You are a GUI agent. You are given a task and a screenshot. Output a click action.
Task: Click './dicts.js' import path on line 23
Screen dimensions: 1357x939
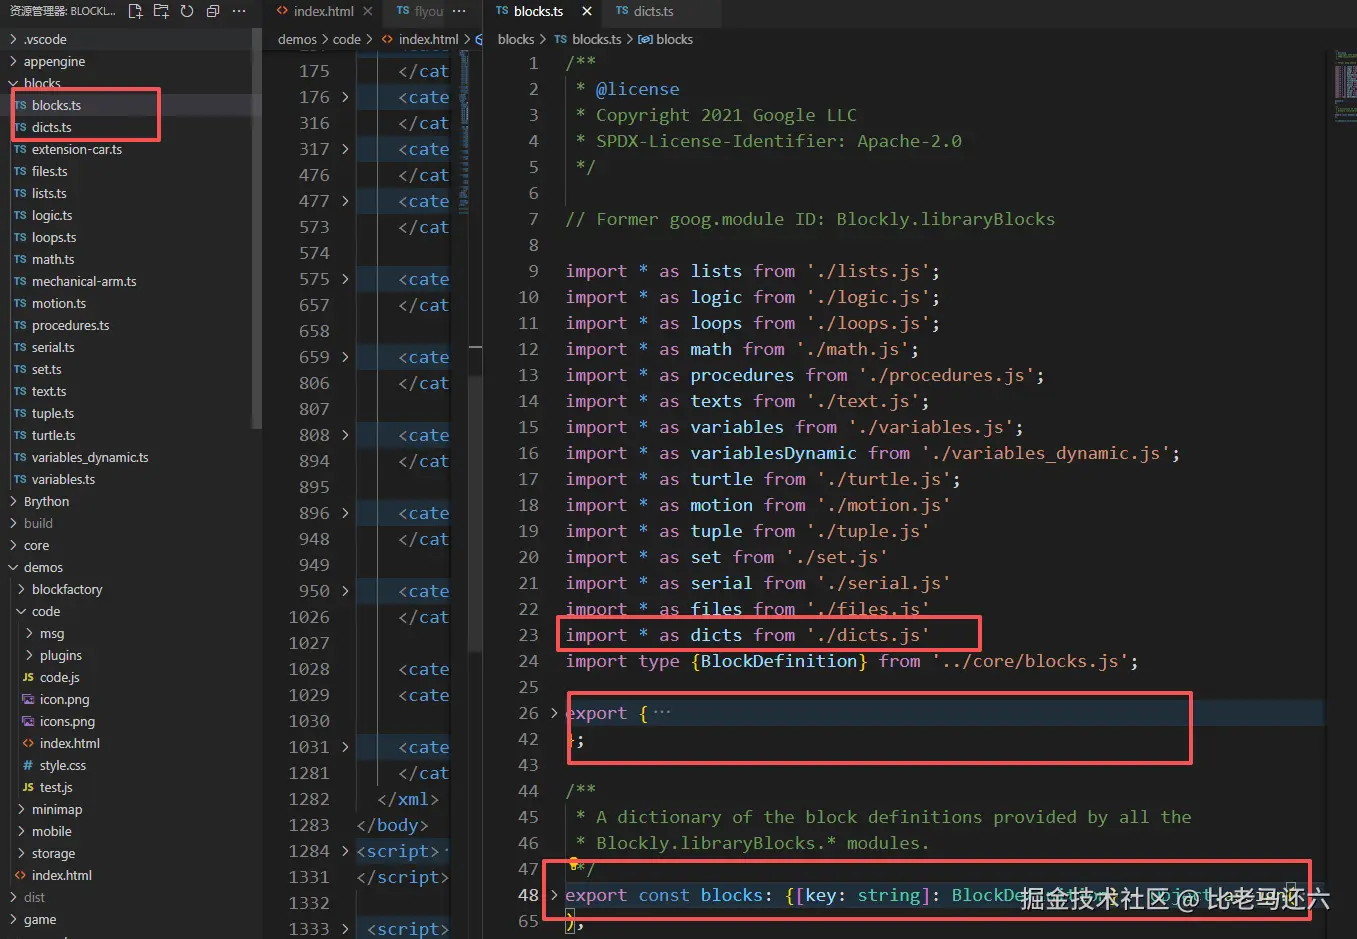[868, 635]
